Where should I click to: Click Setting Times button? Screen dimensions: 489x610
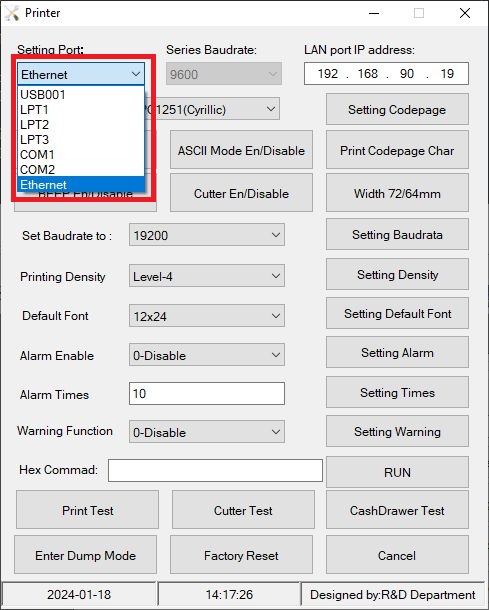(397, 393)
